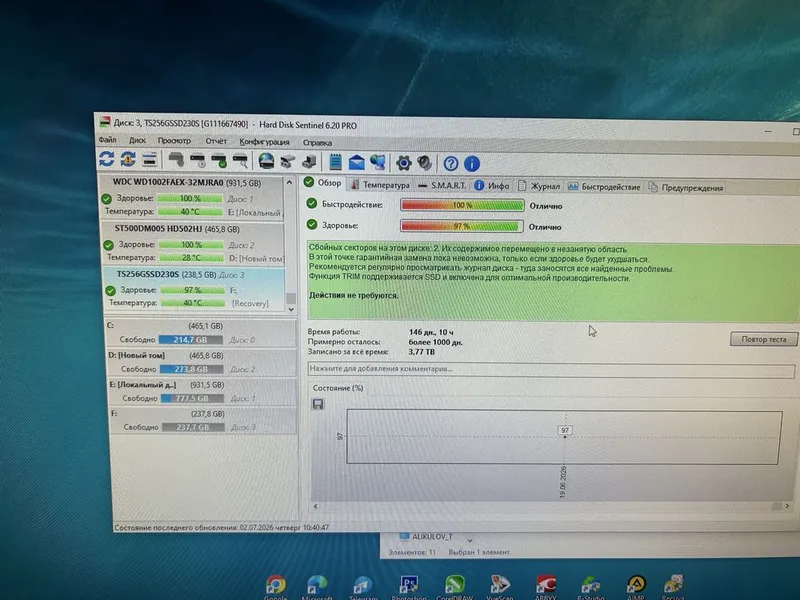This screenshot has height=600, width=800.
Task: Open Photoshop desktop shortcut
Action: [409, 585]
